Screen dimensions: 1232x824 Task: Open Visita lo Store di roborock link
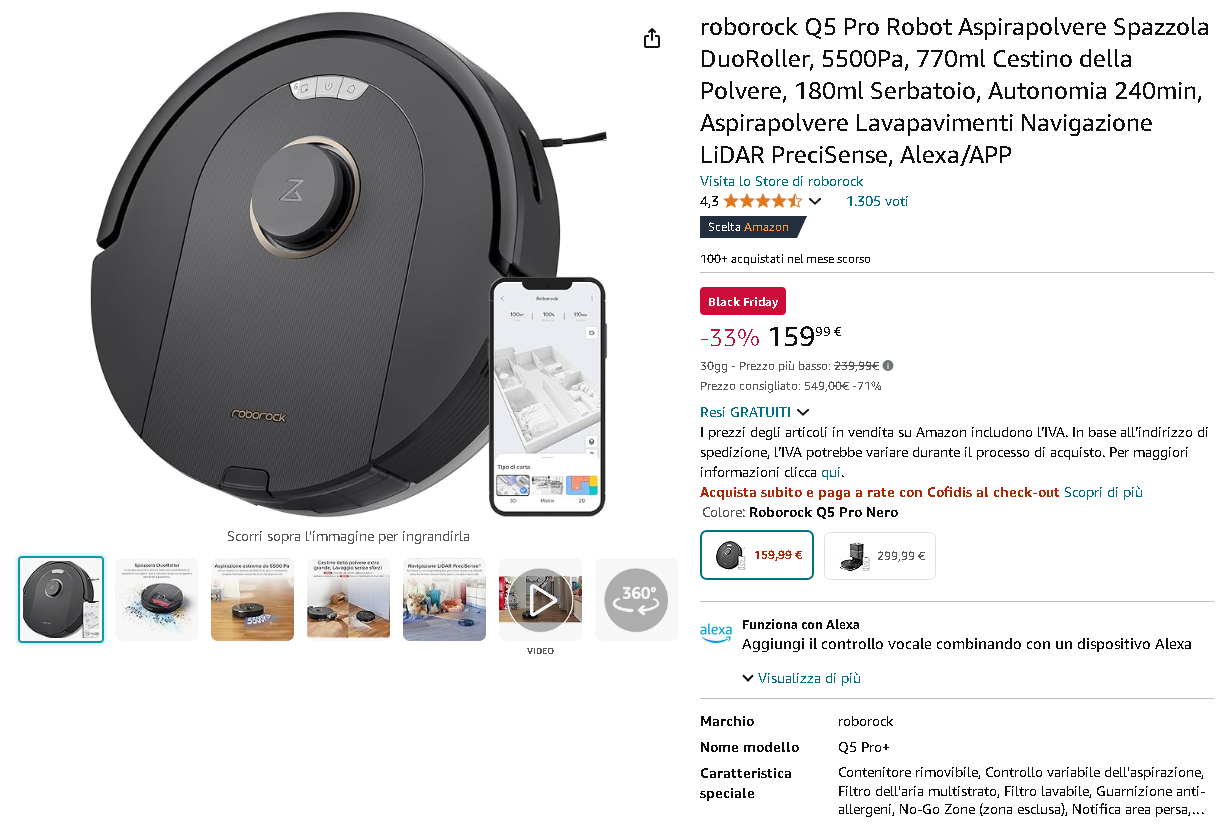(781, 181)
